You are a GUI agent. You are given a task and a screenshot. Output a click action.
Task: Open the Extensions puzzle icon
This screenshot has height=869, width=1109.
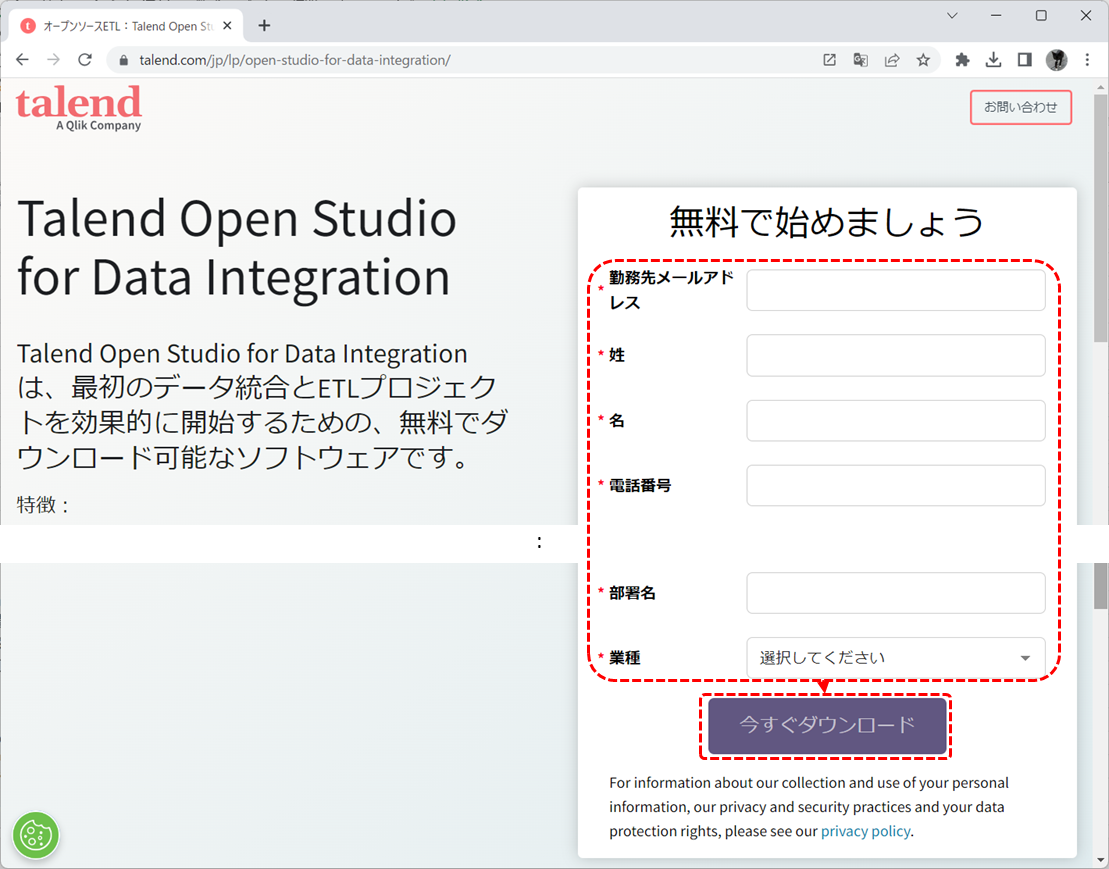962,60
